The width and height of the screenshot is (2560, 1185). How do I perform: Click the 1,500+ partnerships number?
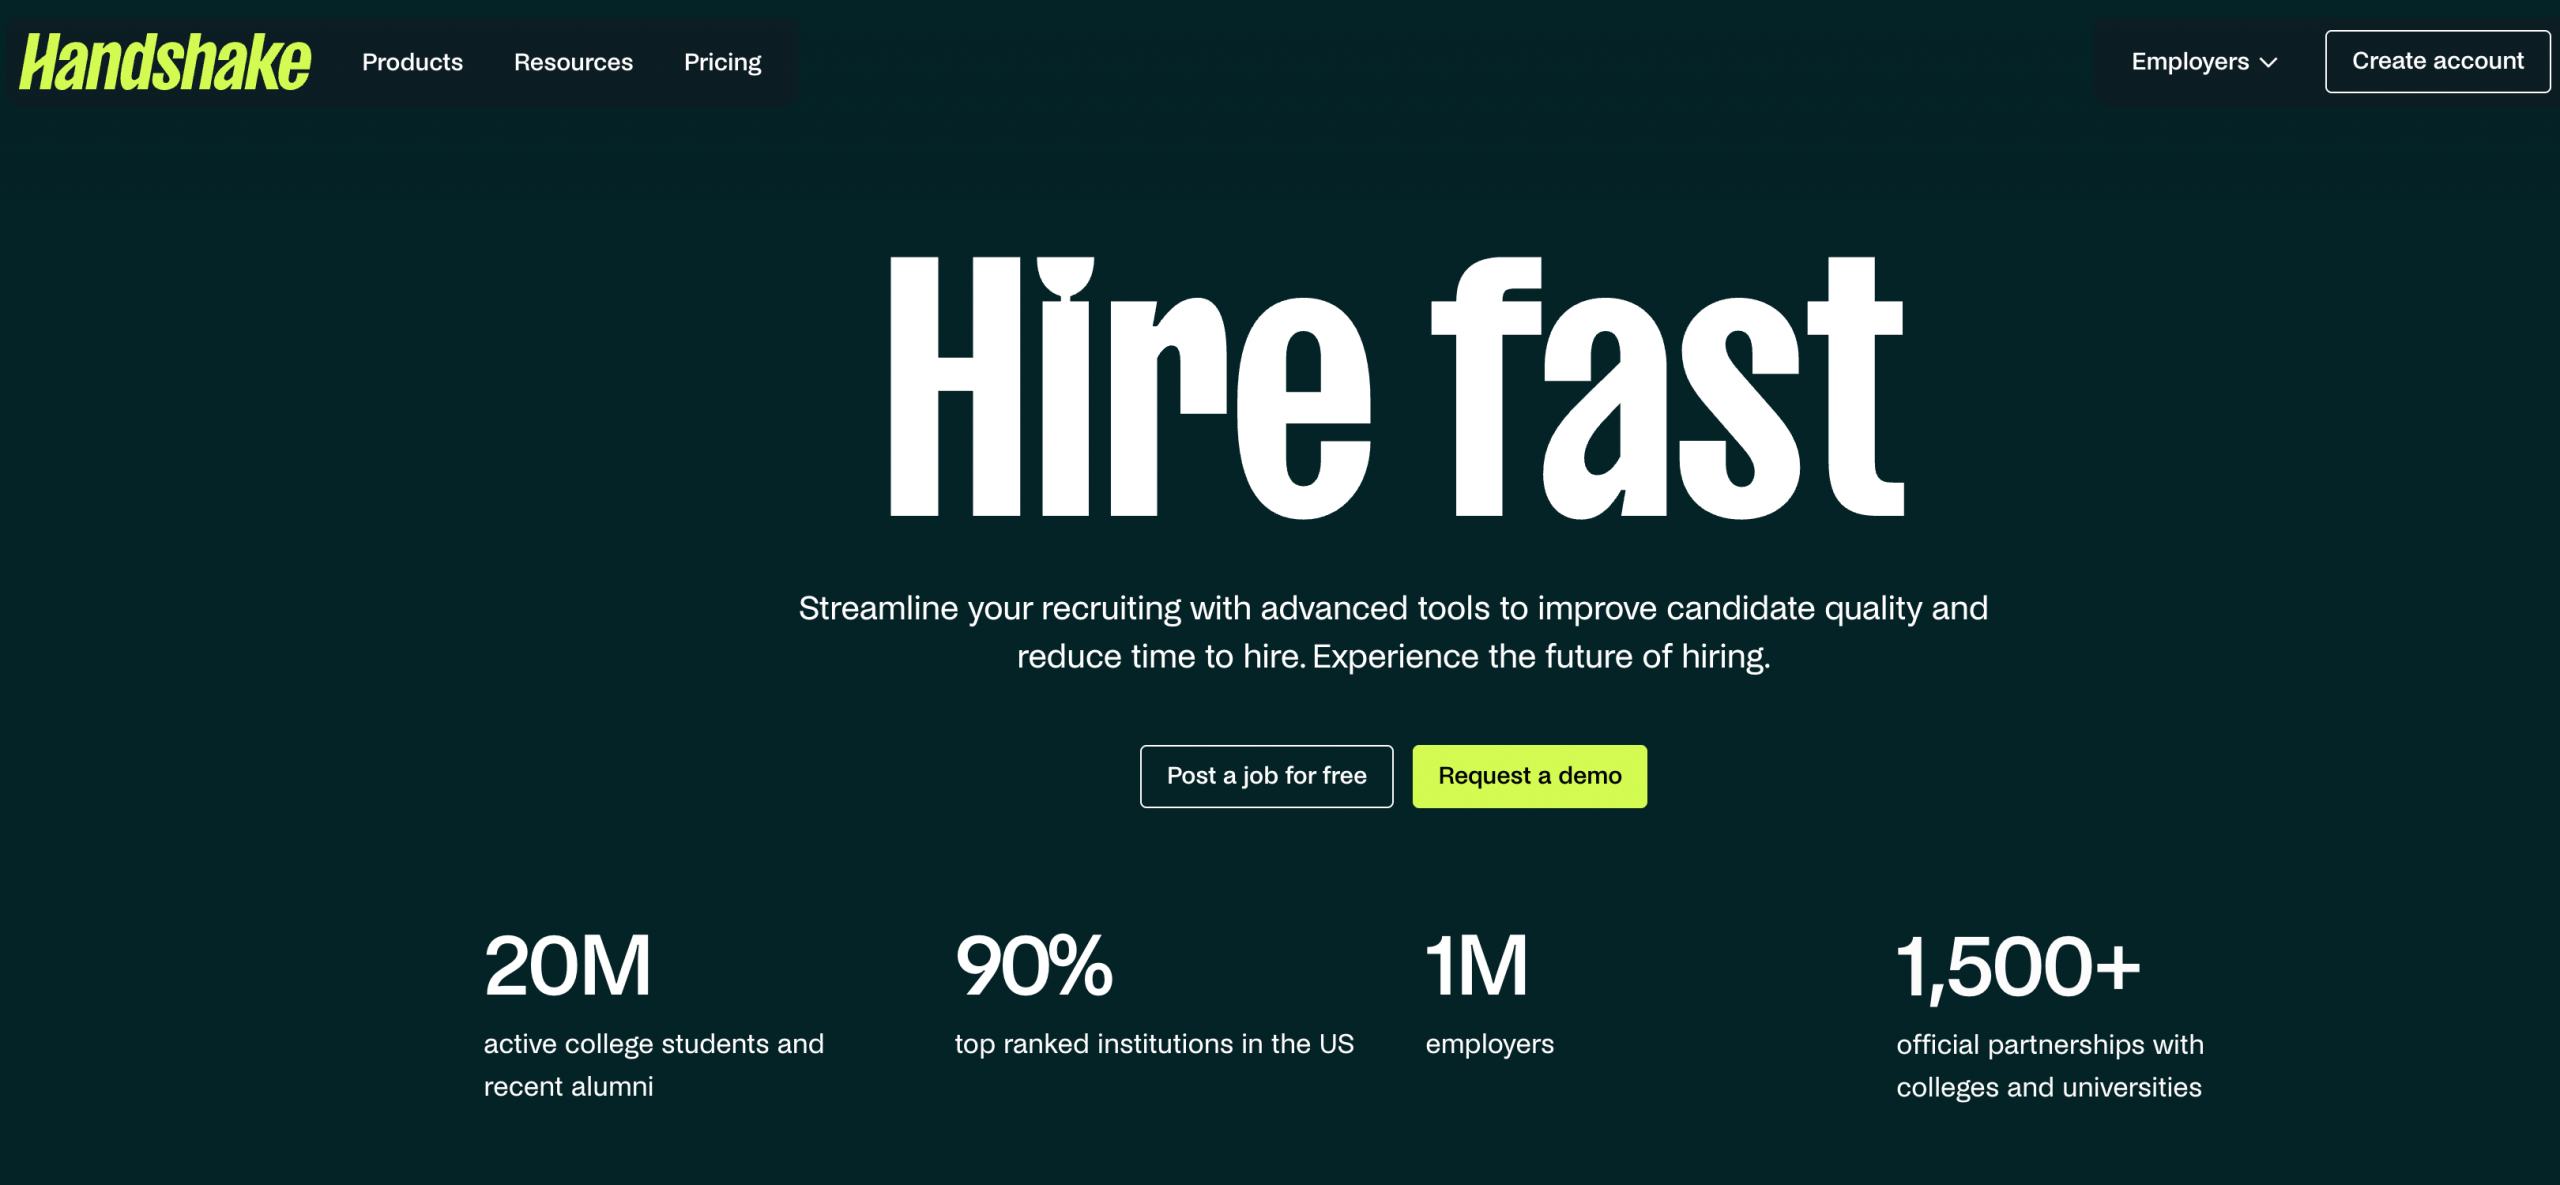point(2017,966)
